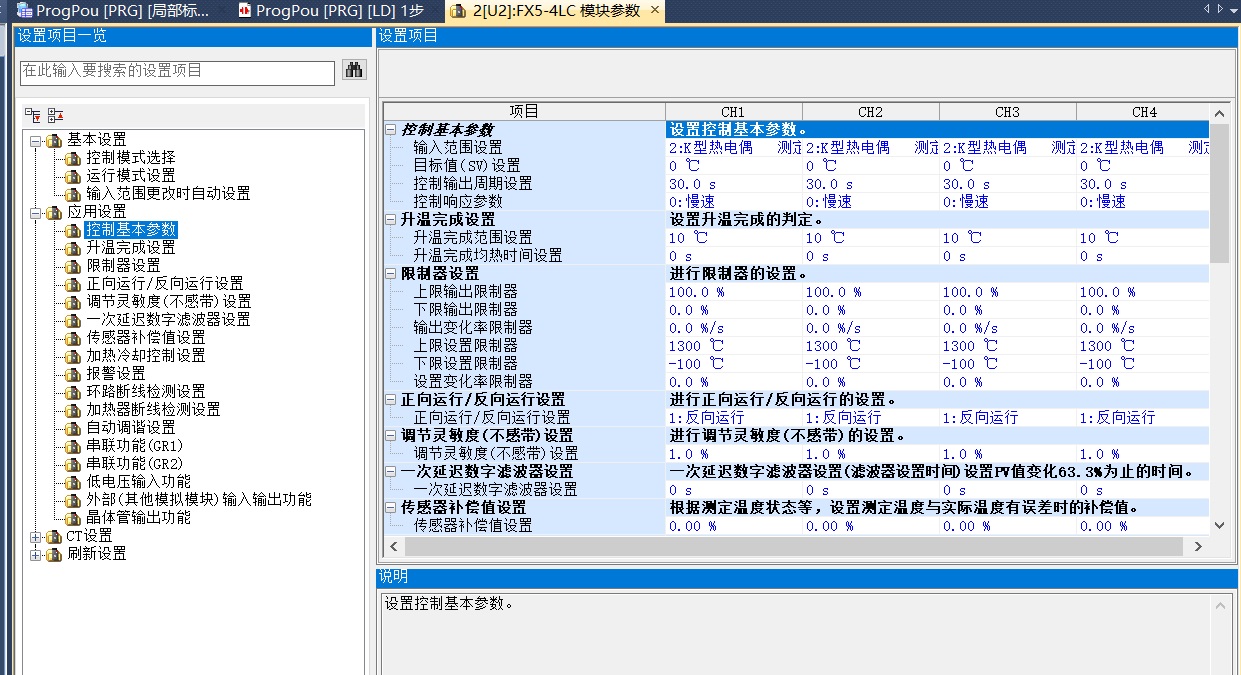Open the tab list dropdown arrow
Viewport: 1241px width, 675px height.
1232,9
